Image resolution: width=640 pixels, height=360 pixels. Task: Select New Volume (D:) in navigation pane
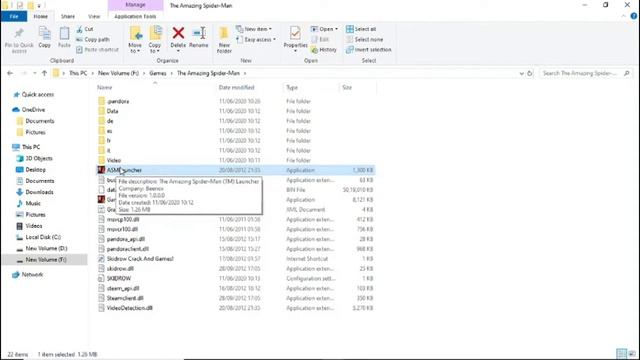tap(46, 248)
